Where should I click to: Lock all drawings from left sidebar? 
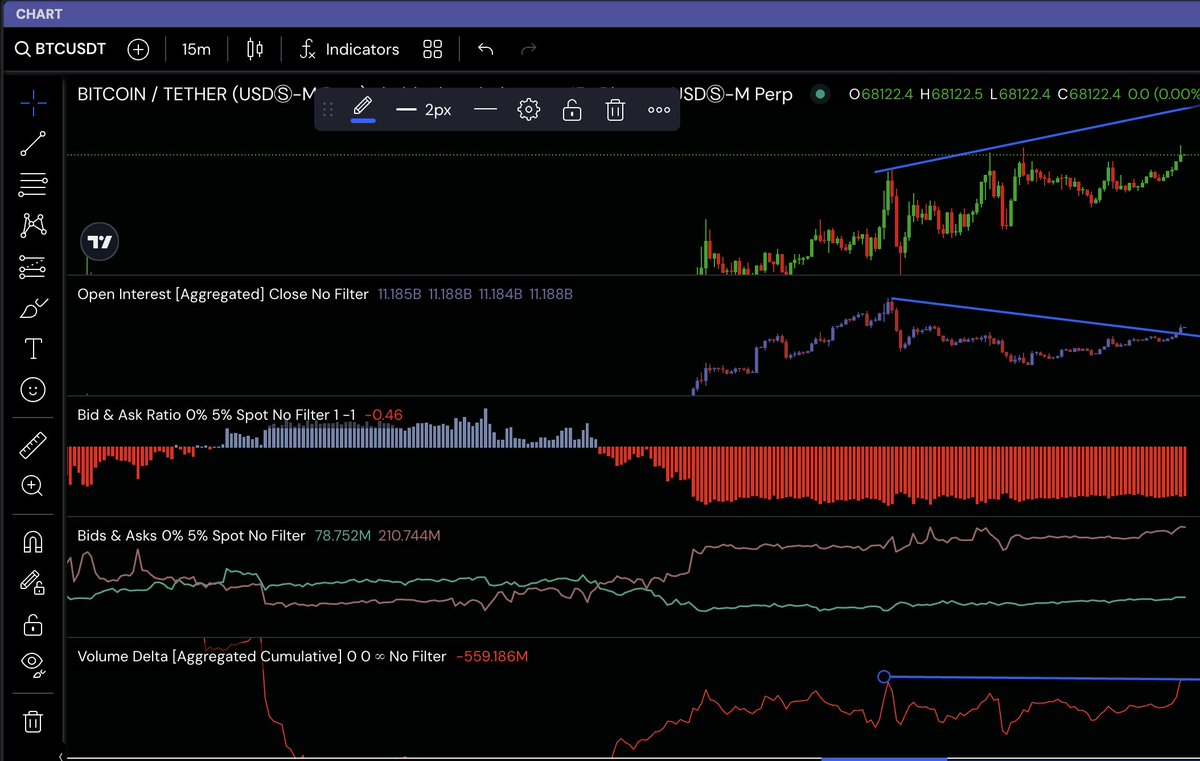click(x=33, y=625)
